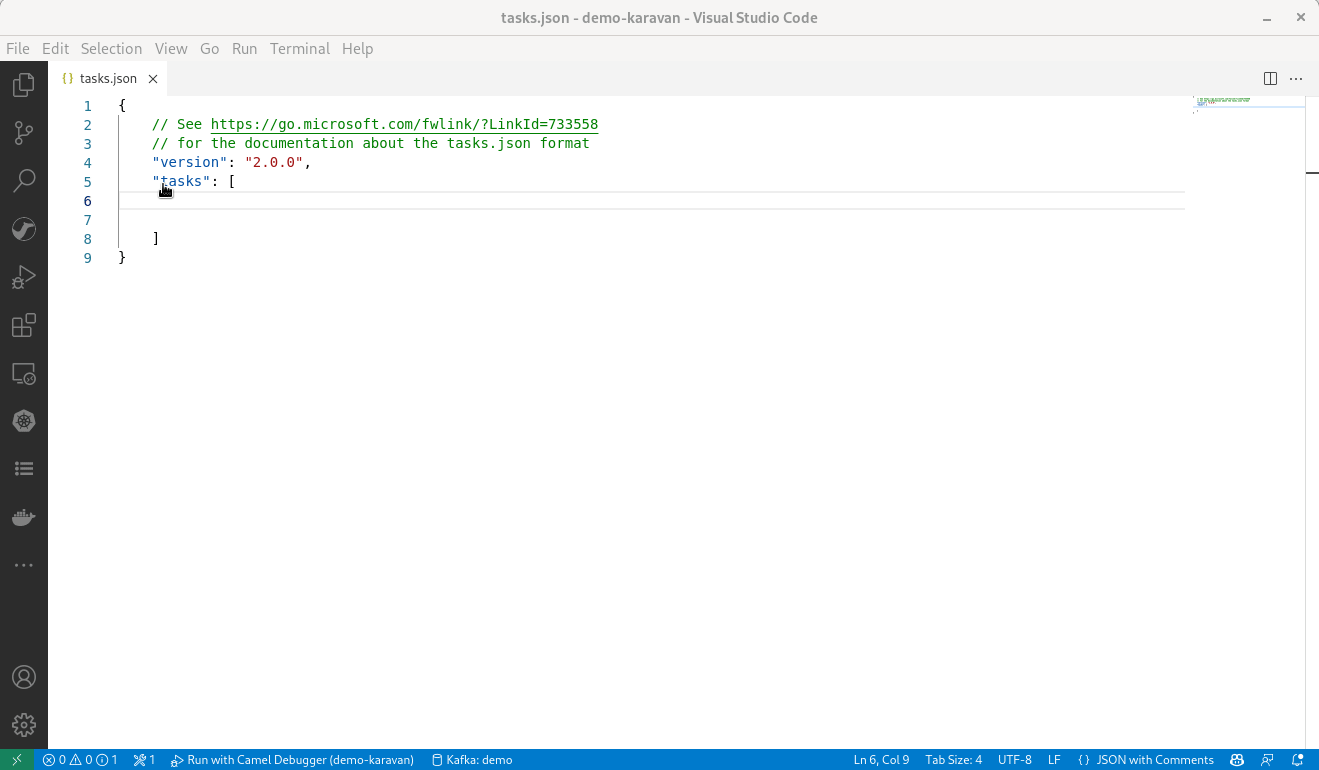Open the notifications bell
Viewport: 1319px width, 770px height.
pos(1297,759)
